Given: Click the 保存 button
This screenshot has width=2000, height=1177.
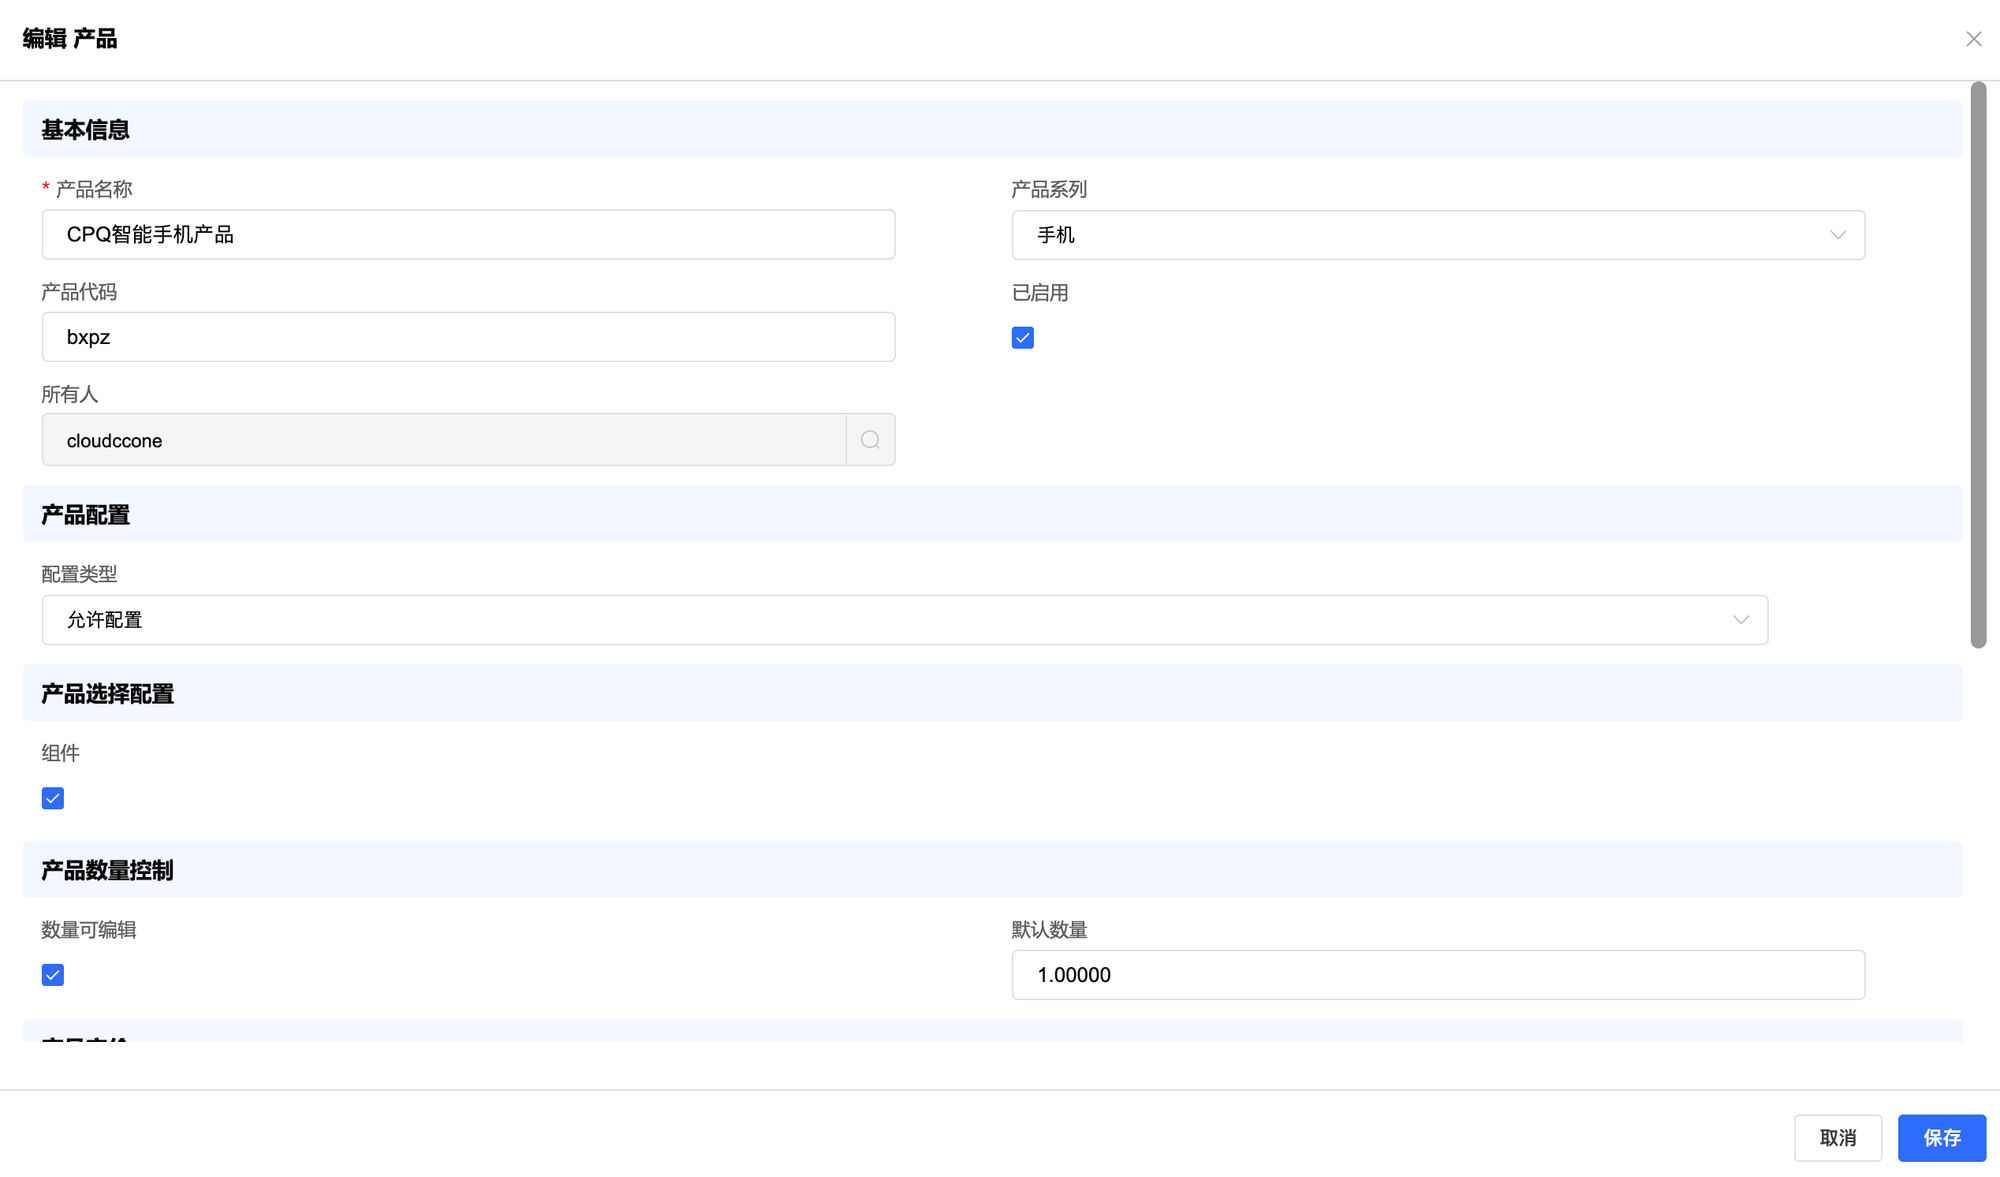Looking at the screenshot, I should [1941, 1138].
